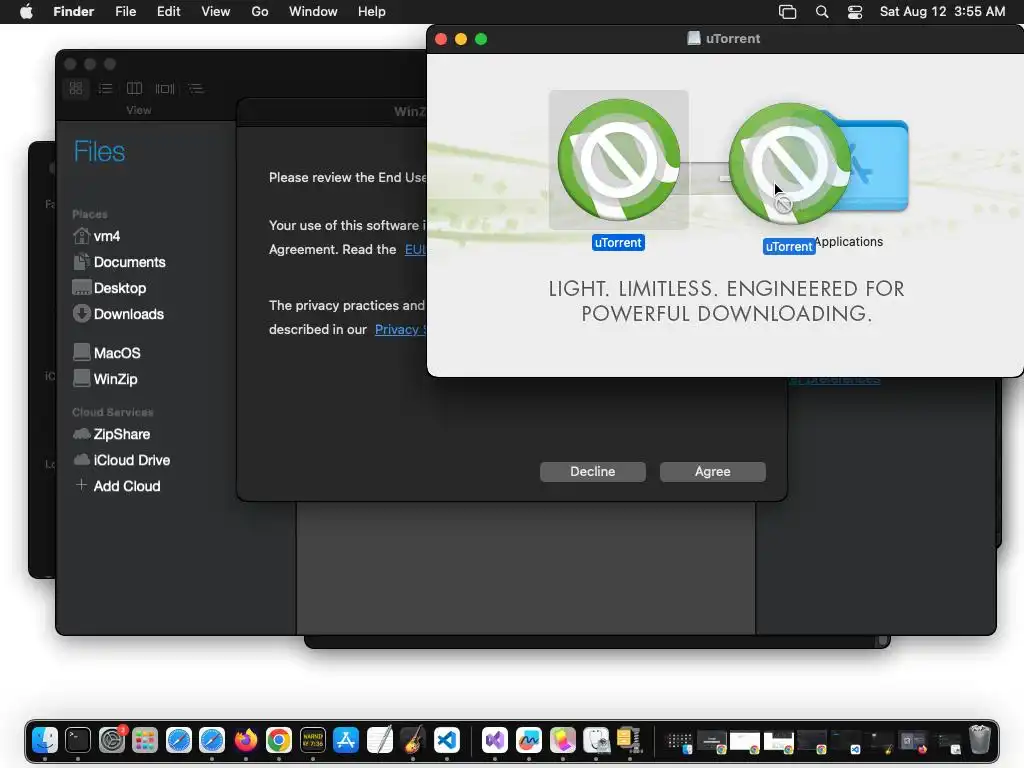Open Spotlight search from menu bar

(822, 12)
